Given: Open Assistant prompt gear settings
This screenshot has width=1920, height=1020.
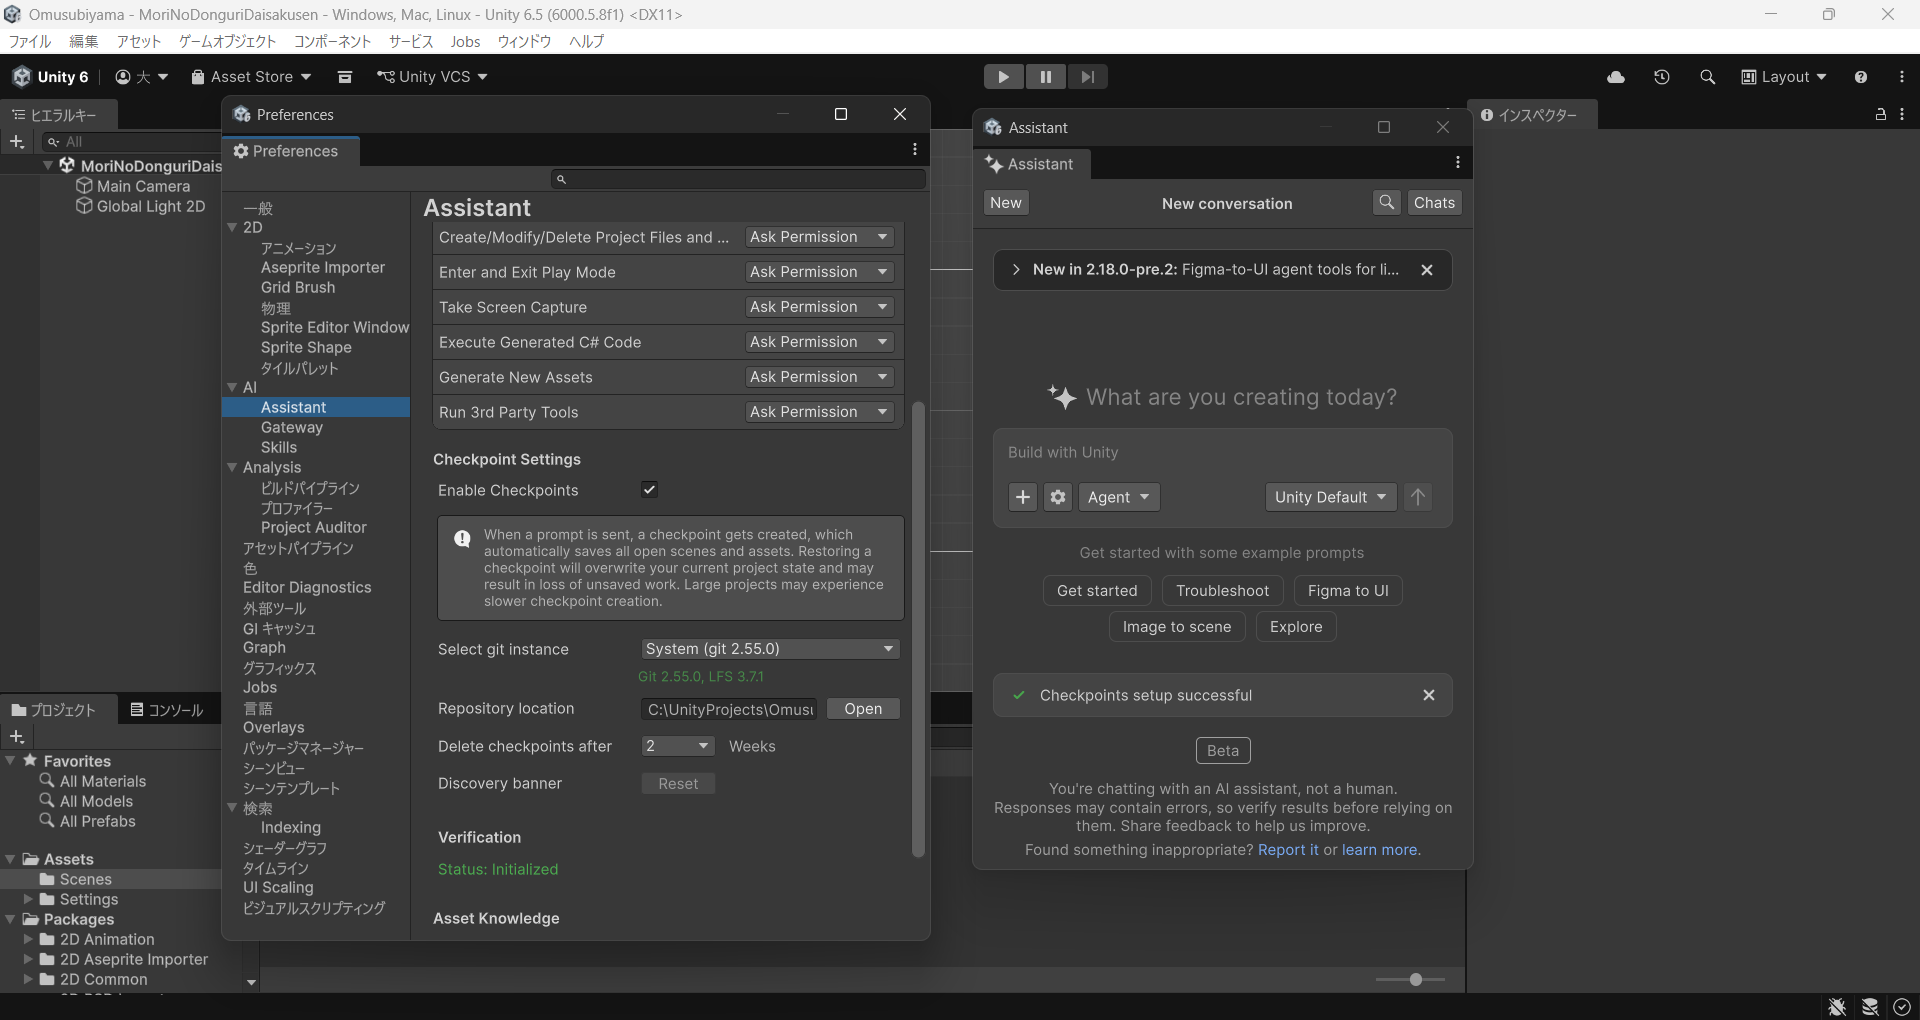Looking at the screenshot, I should coord(1058,497).
